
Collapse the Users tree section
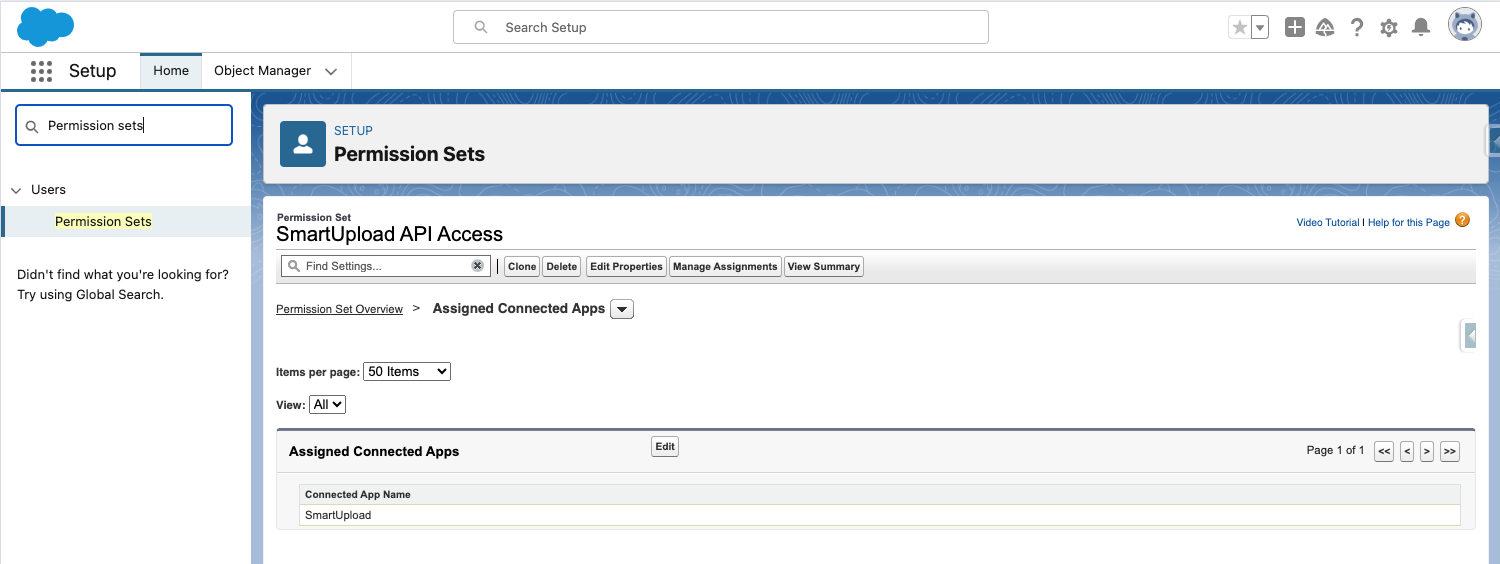click(x=16, y=190)
